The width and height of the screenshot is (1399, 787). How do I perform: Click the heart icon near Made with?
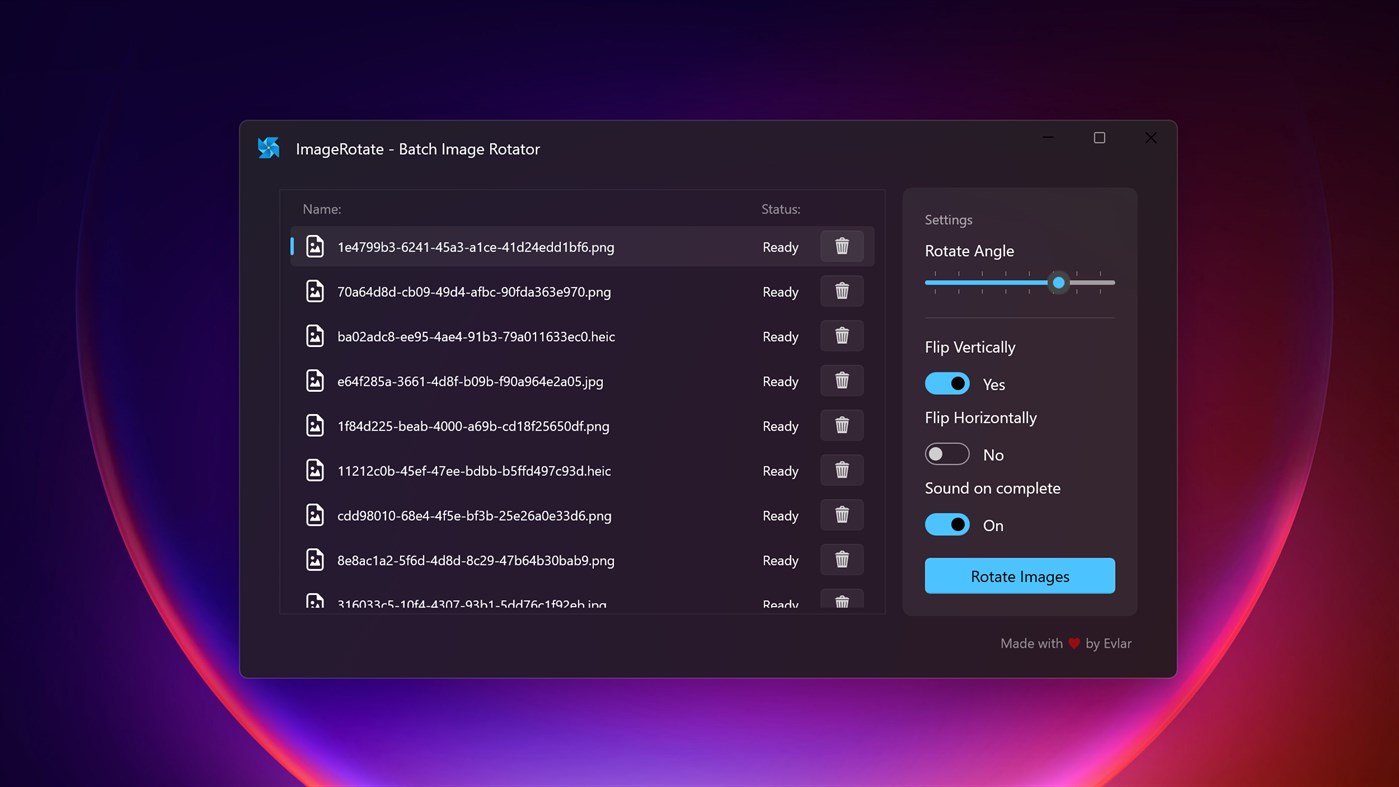(1073, 643)
